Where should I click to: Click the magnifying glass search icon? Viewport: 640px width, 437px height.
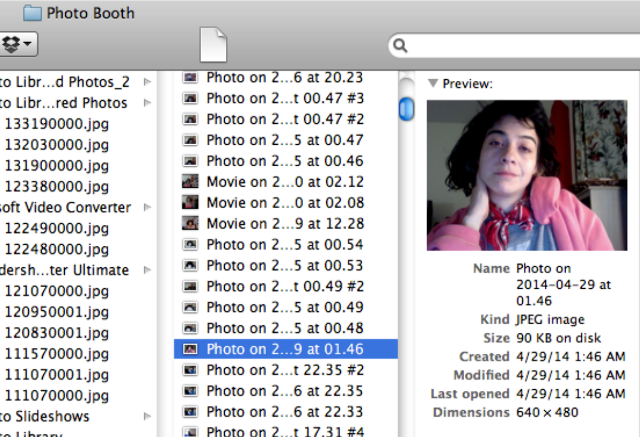(x=400, y=45)
